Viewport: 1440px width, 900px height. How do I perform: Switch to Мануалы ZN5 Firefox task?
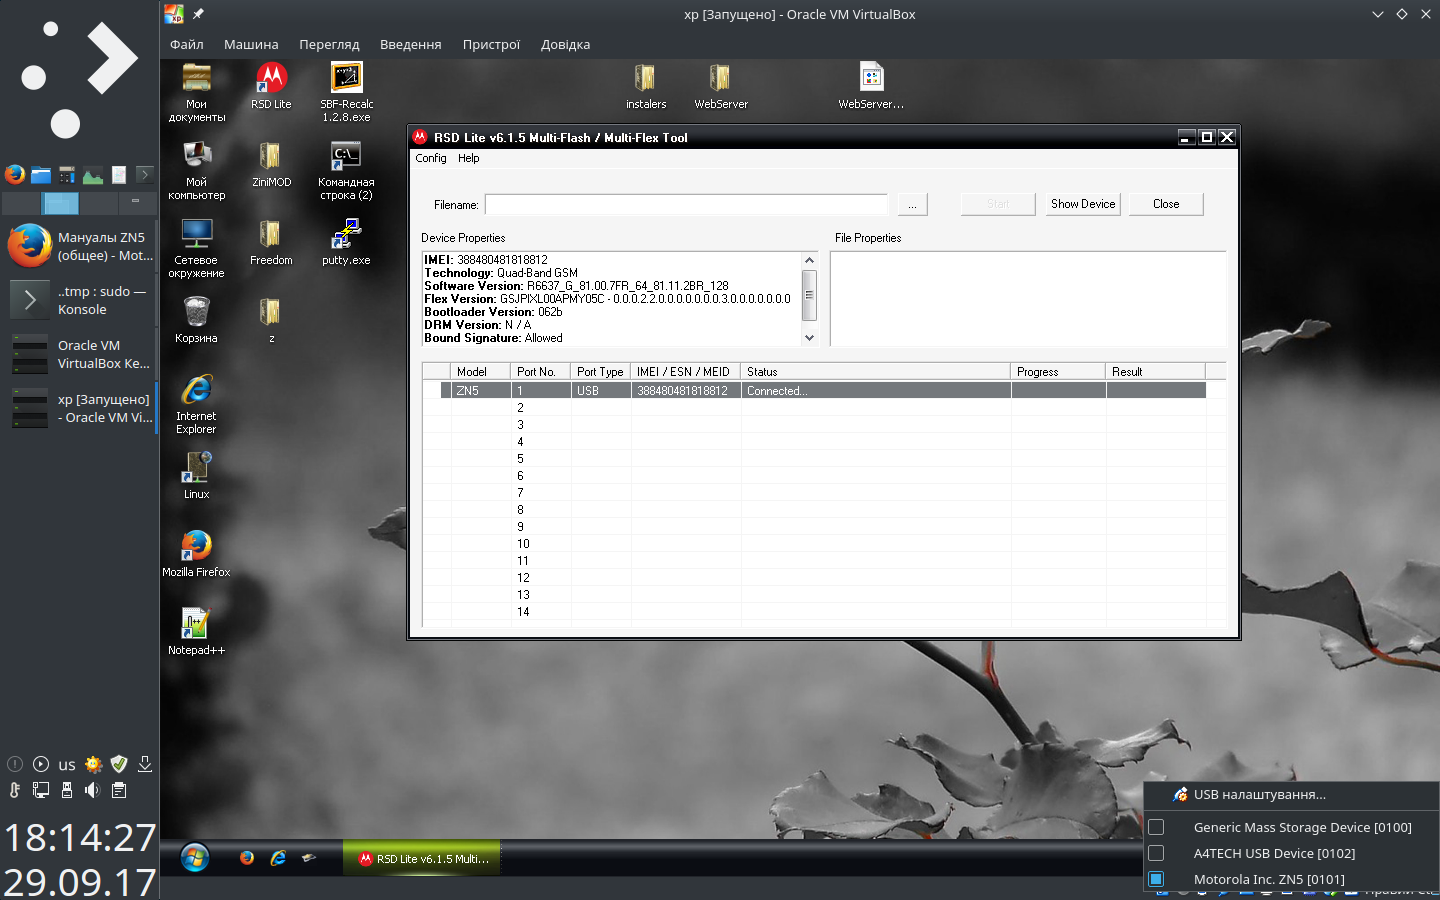tap(80, 246)
